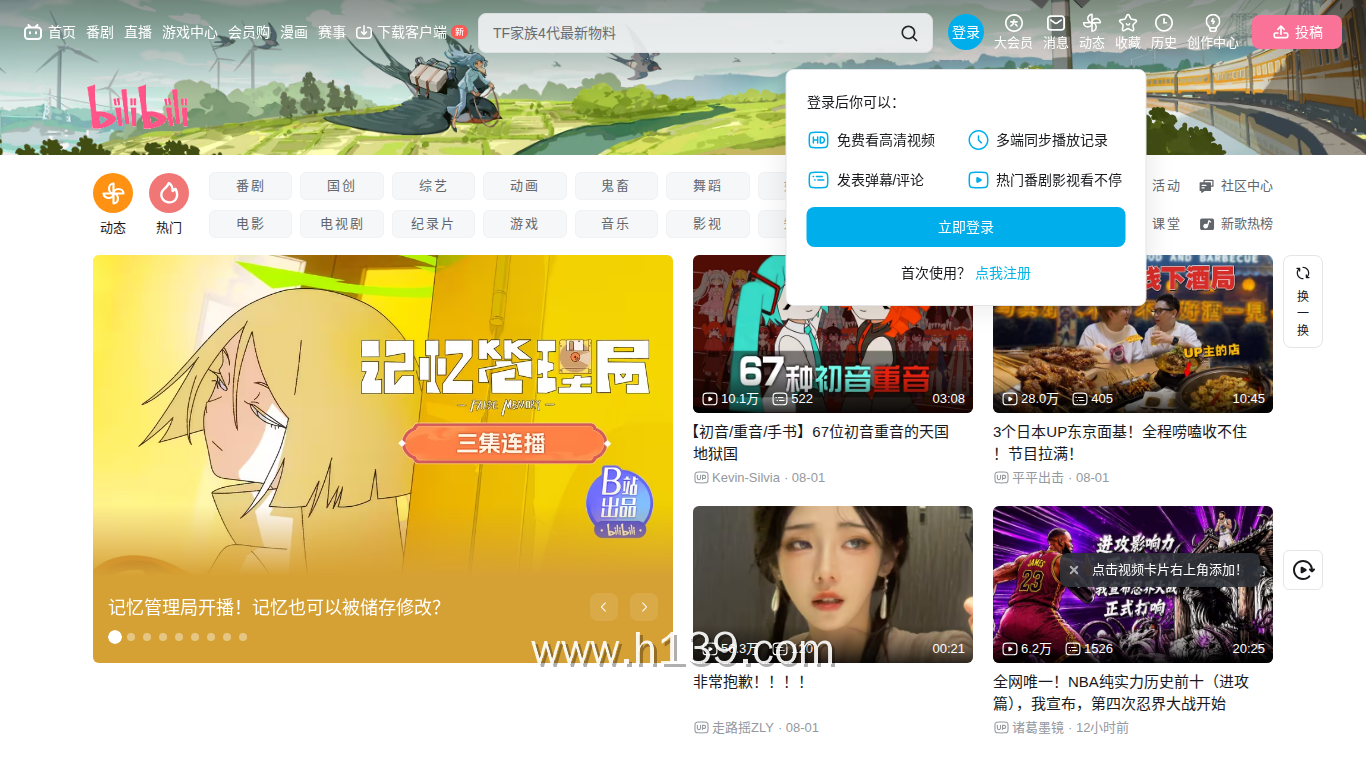Open 漫画 in the top navigation
The height and width of the screenshot is (768, 1366).
pyautogui.click(x=294, y=32)
